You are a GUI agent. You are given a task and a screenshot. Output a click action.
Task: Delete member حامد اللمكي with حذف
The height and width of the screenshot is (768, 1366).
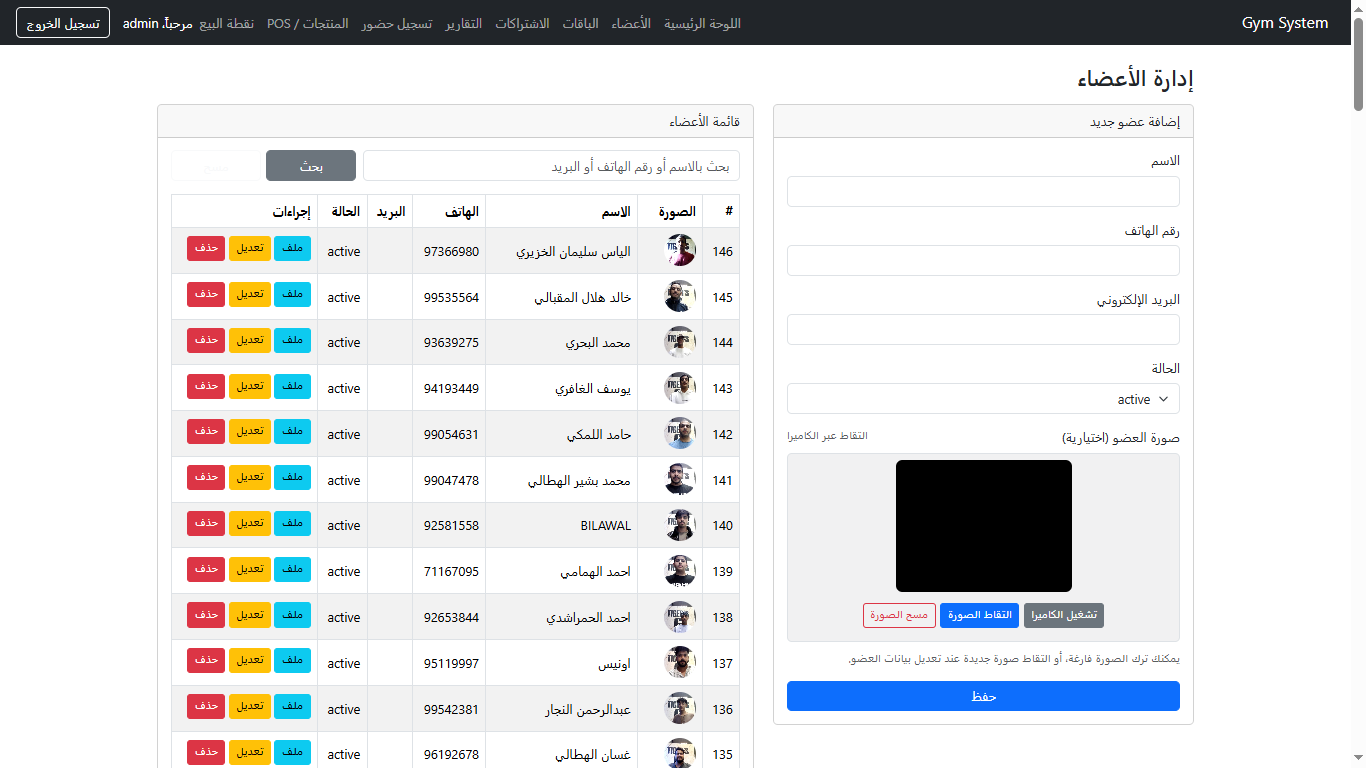206,432
